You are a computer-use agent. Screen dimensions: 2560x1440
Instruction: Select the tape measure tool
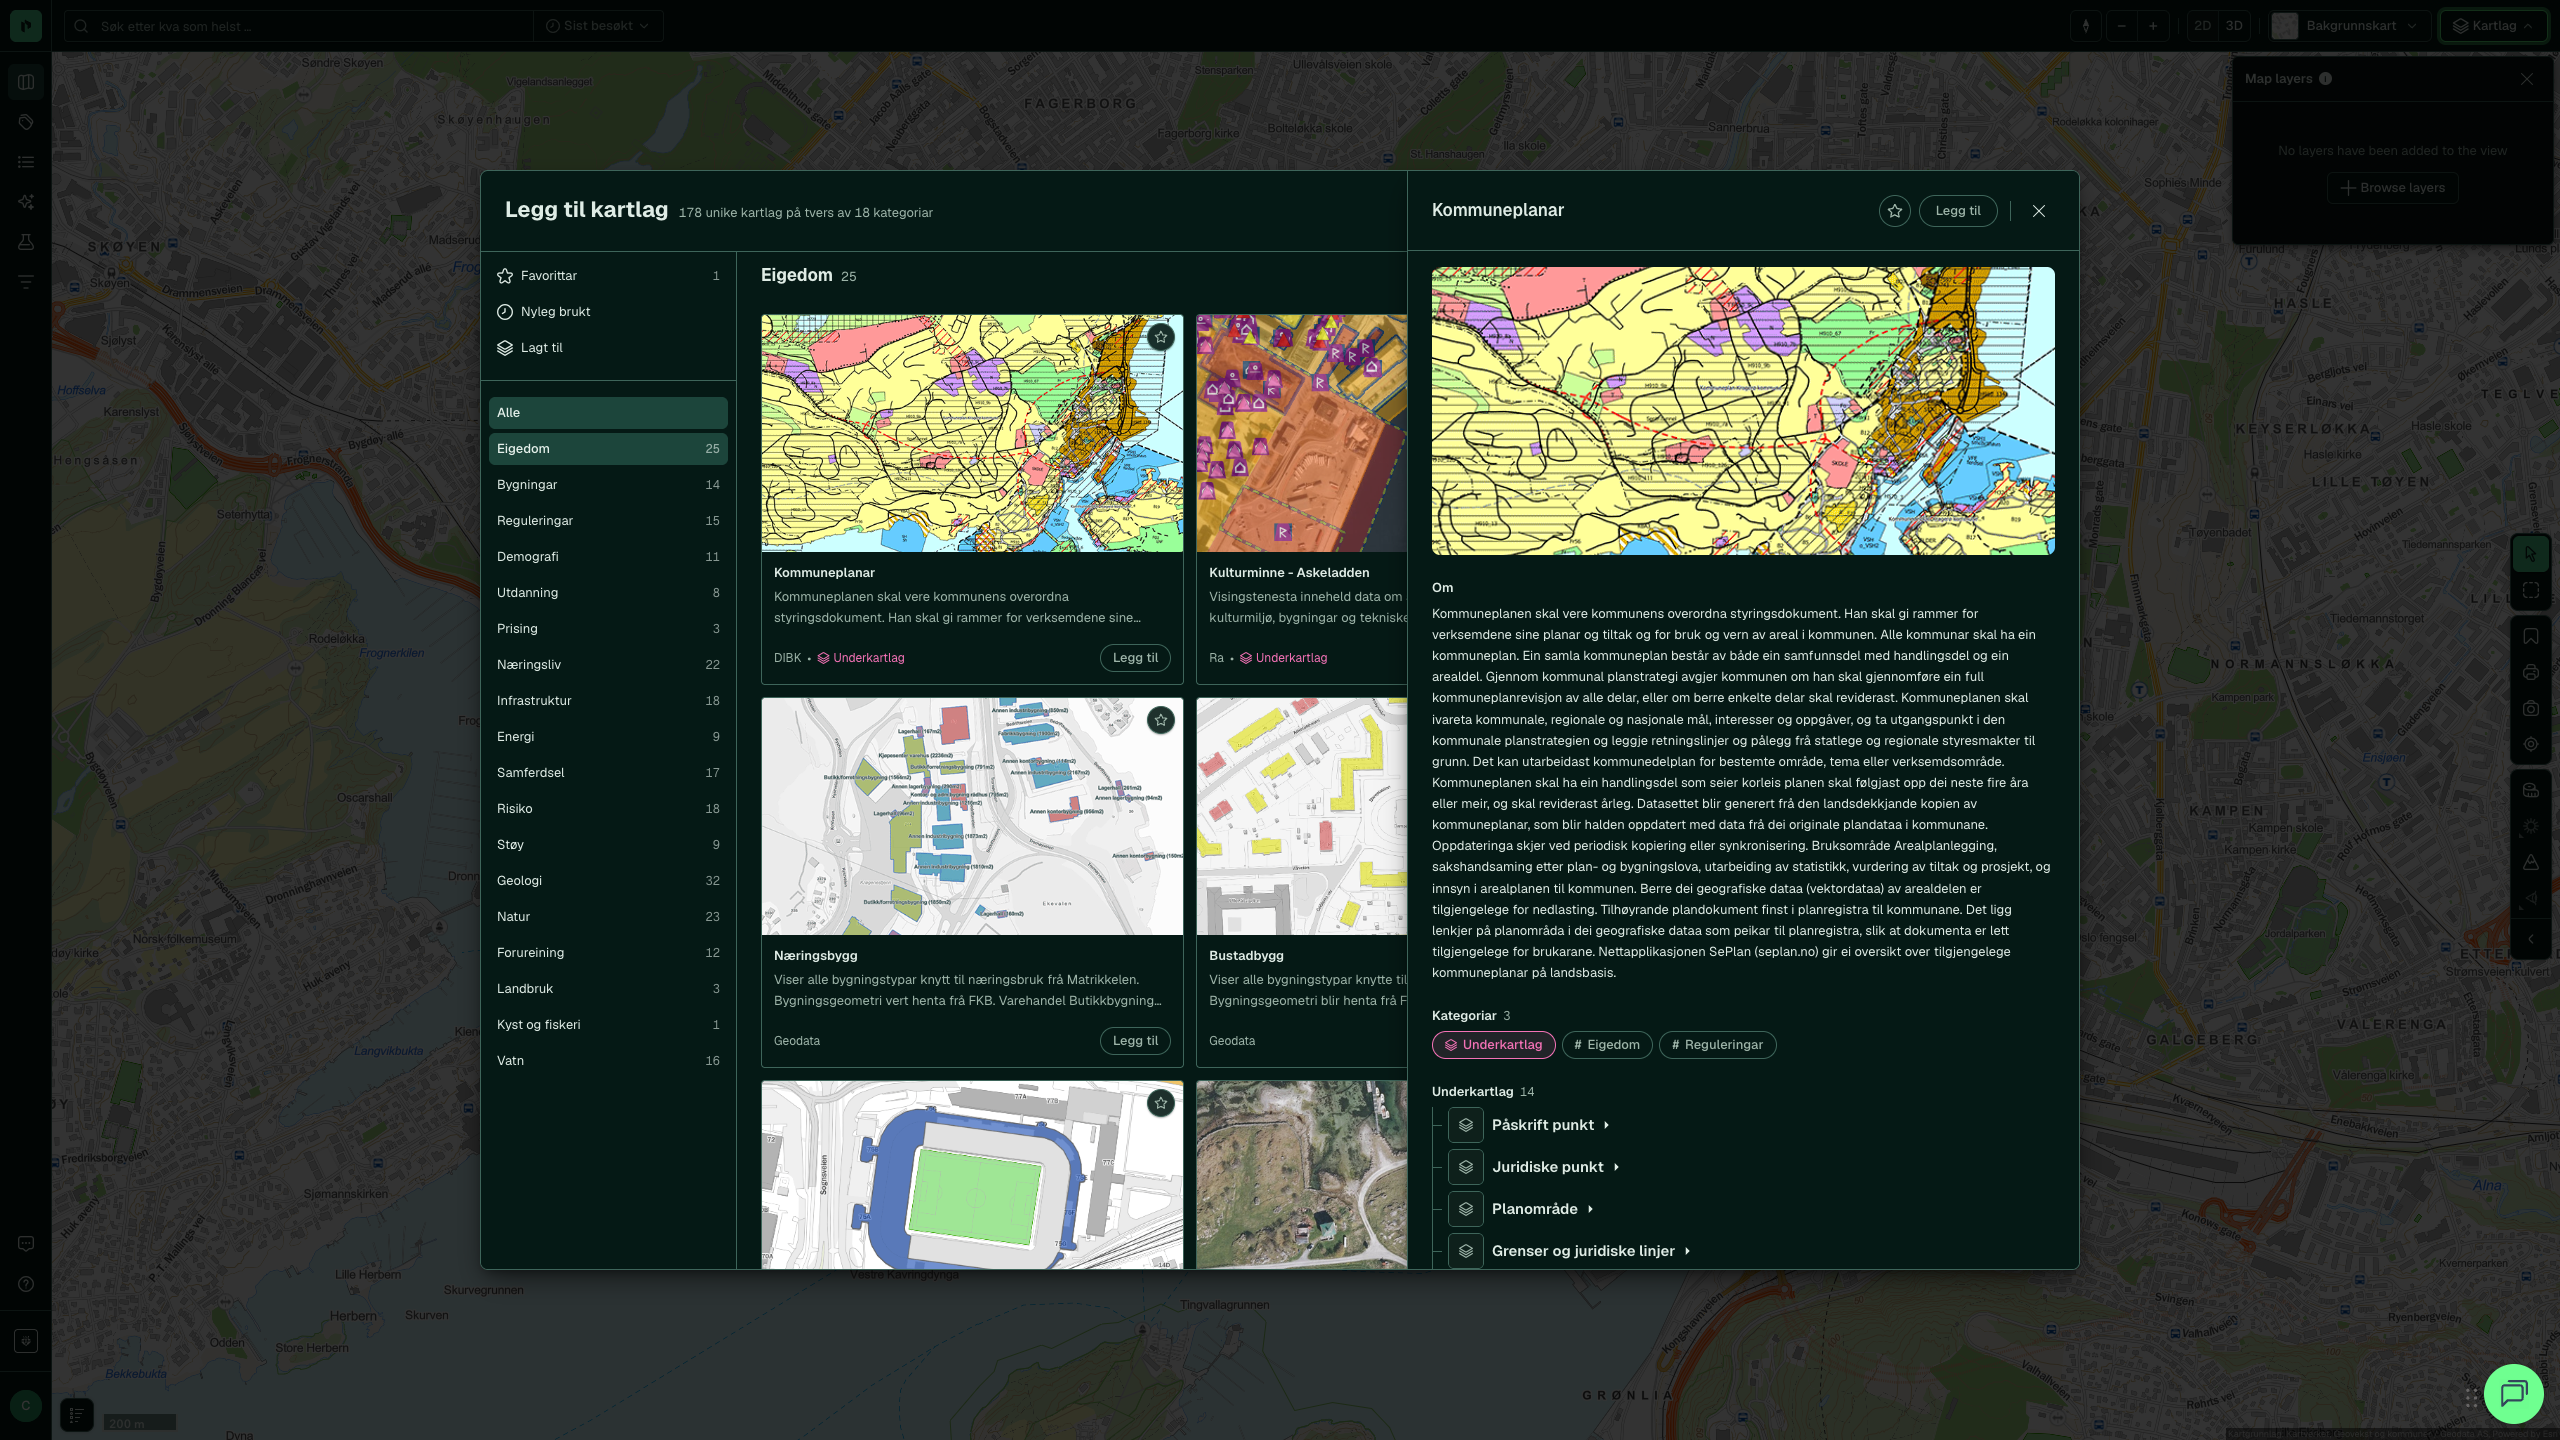point(2531,790)
